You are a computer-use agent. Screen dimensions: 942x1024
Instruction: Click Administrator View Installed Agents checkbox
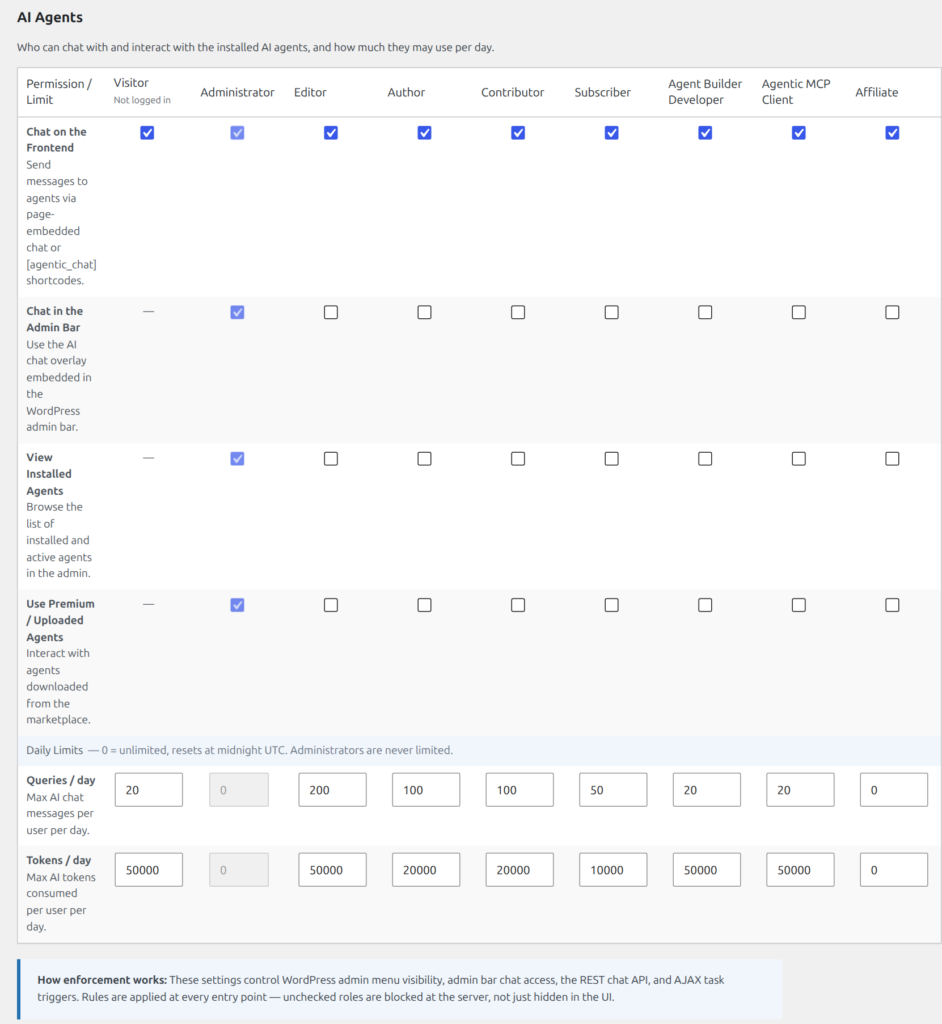click(237, 458)
